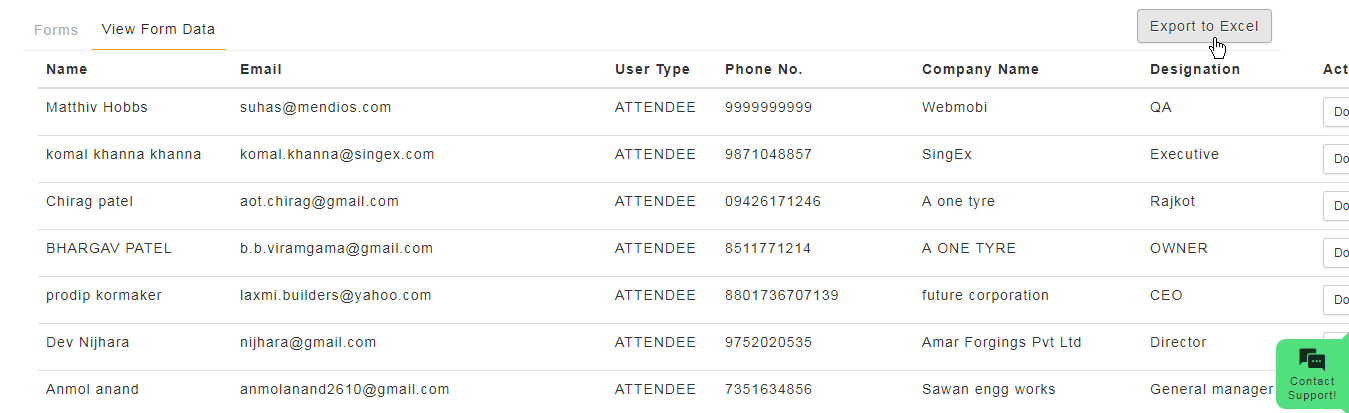Click the User Type column header
Viewport: 1349px width, 413px height.
coord(652,69)
